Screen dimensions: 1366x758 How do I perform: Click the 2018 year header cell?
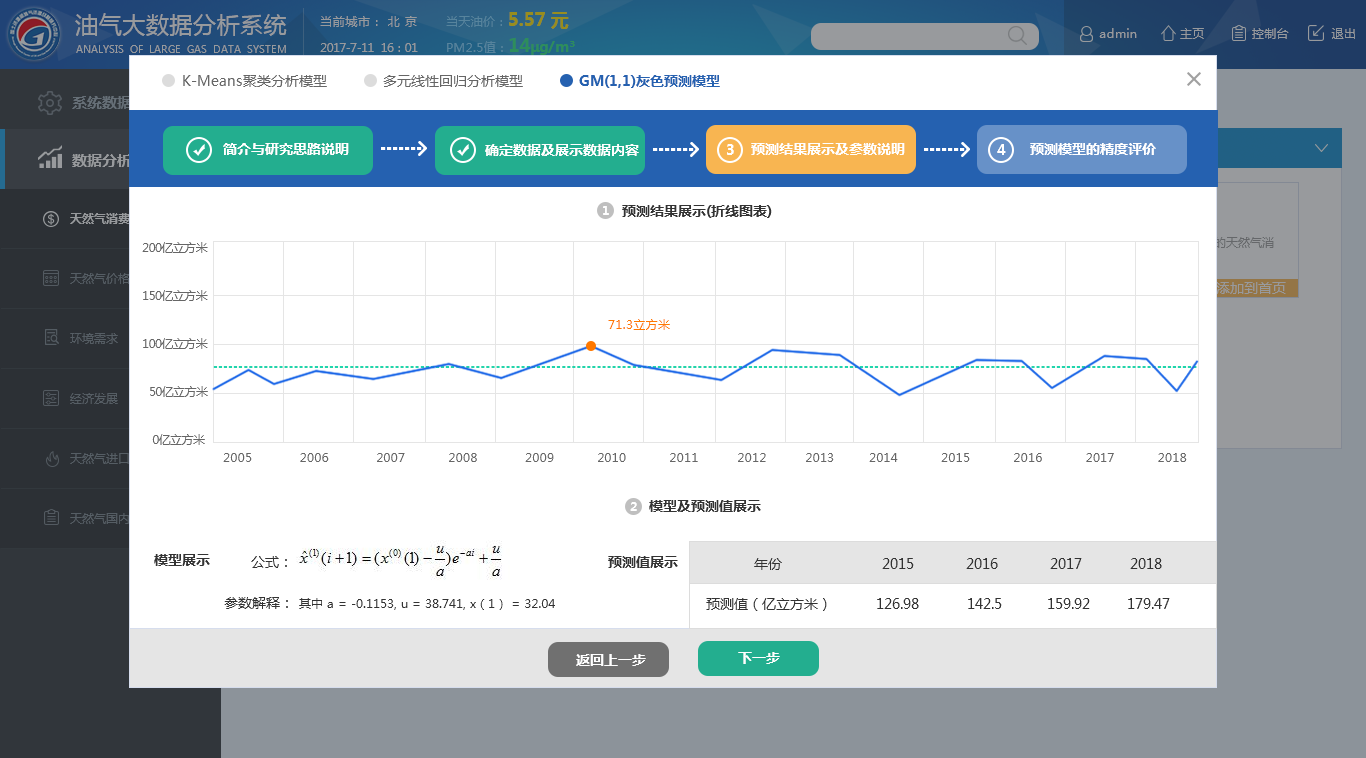1146,564
